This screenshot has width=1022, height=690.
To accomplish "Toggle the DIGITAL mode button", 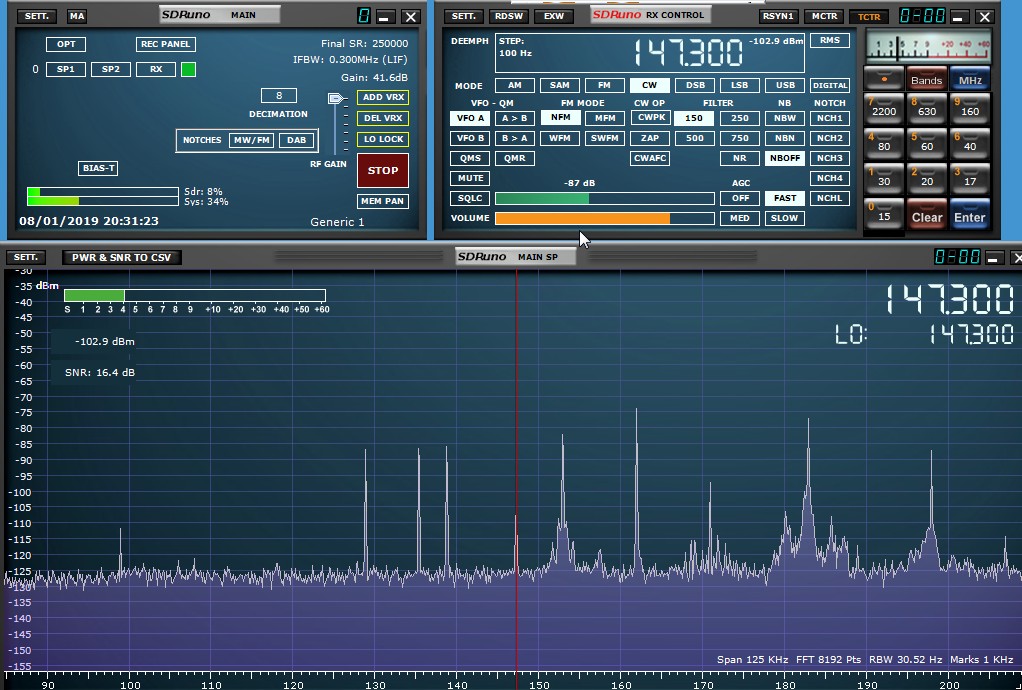I will (x=830, y=85).
